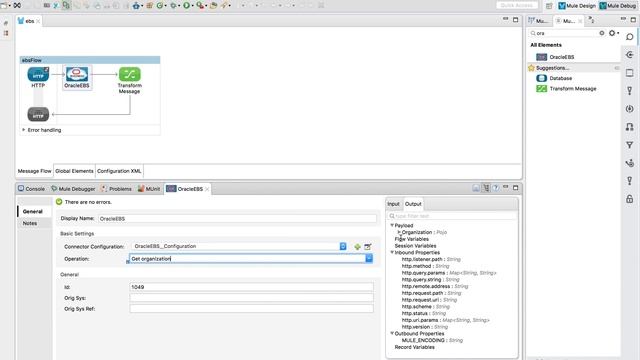640x360 pixels.
Task: Switch metadata panel to Input tab
Action: click(393, 204)
